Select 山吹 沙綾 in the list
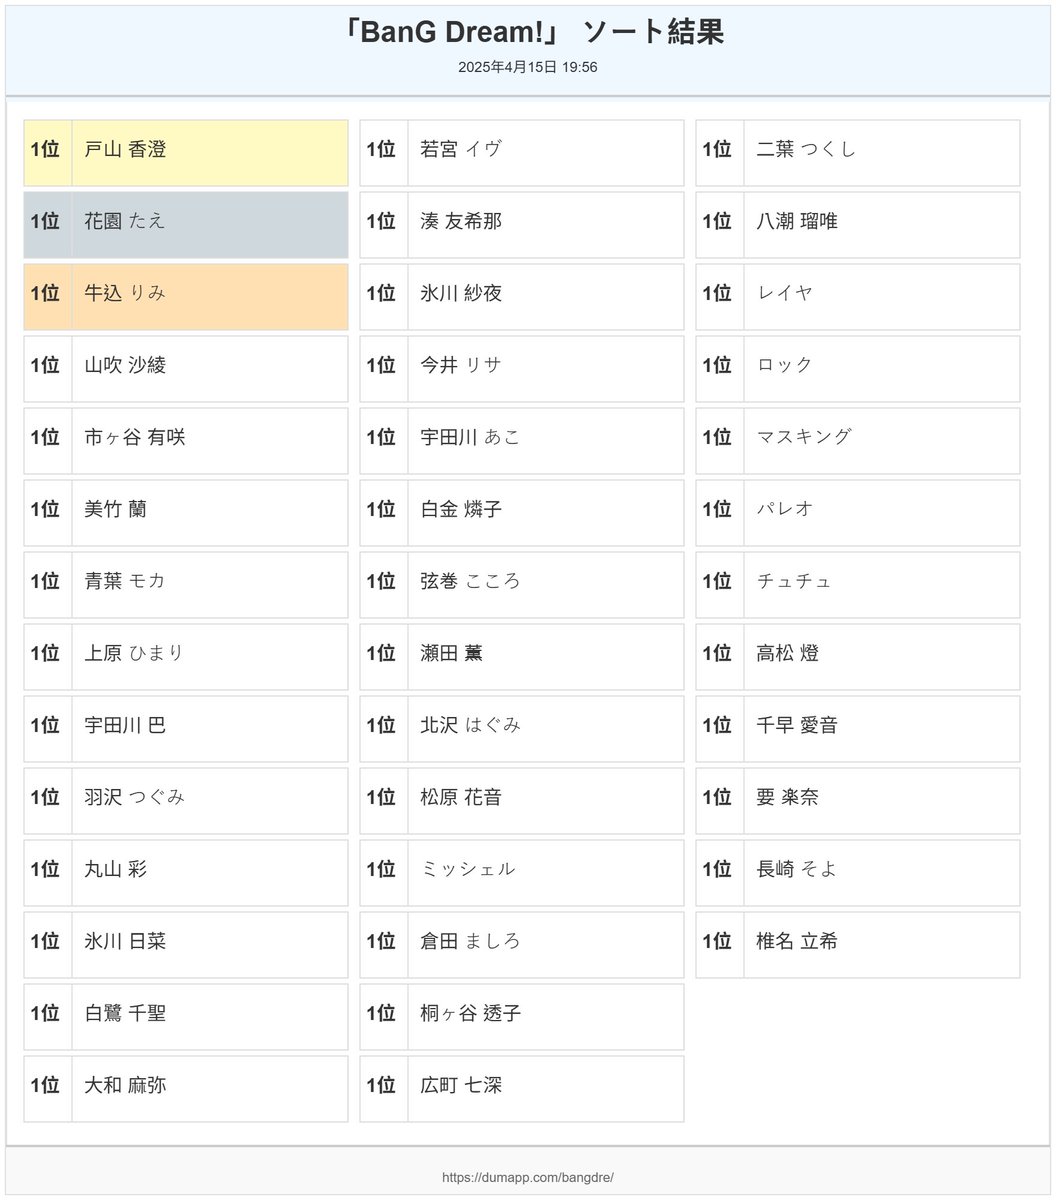1056x1200 pixels. pos(186,369)
